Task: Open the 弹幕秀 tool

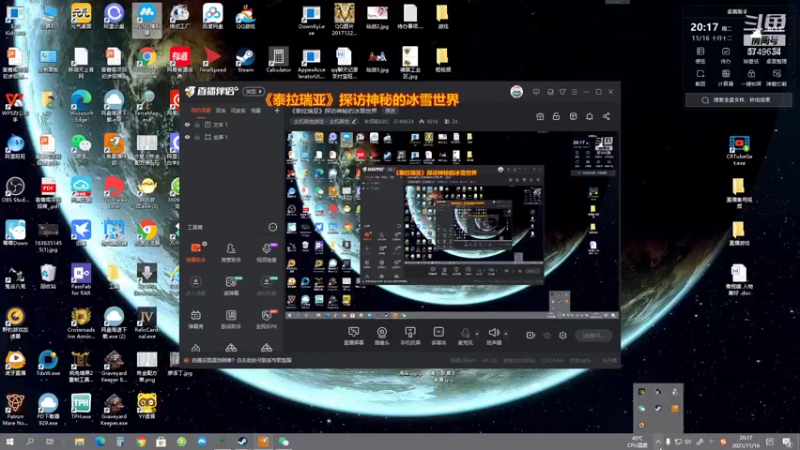Action: 195,319
